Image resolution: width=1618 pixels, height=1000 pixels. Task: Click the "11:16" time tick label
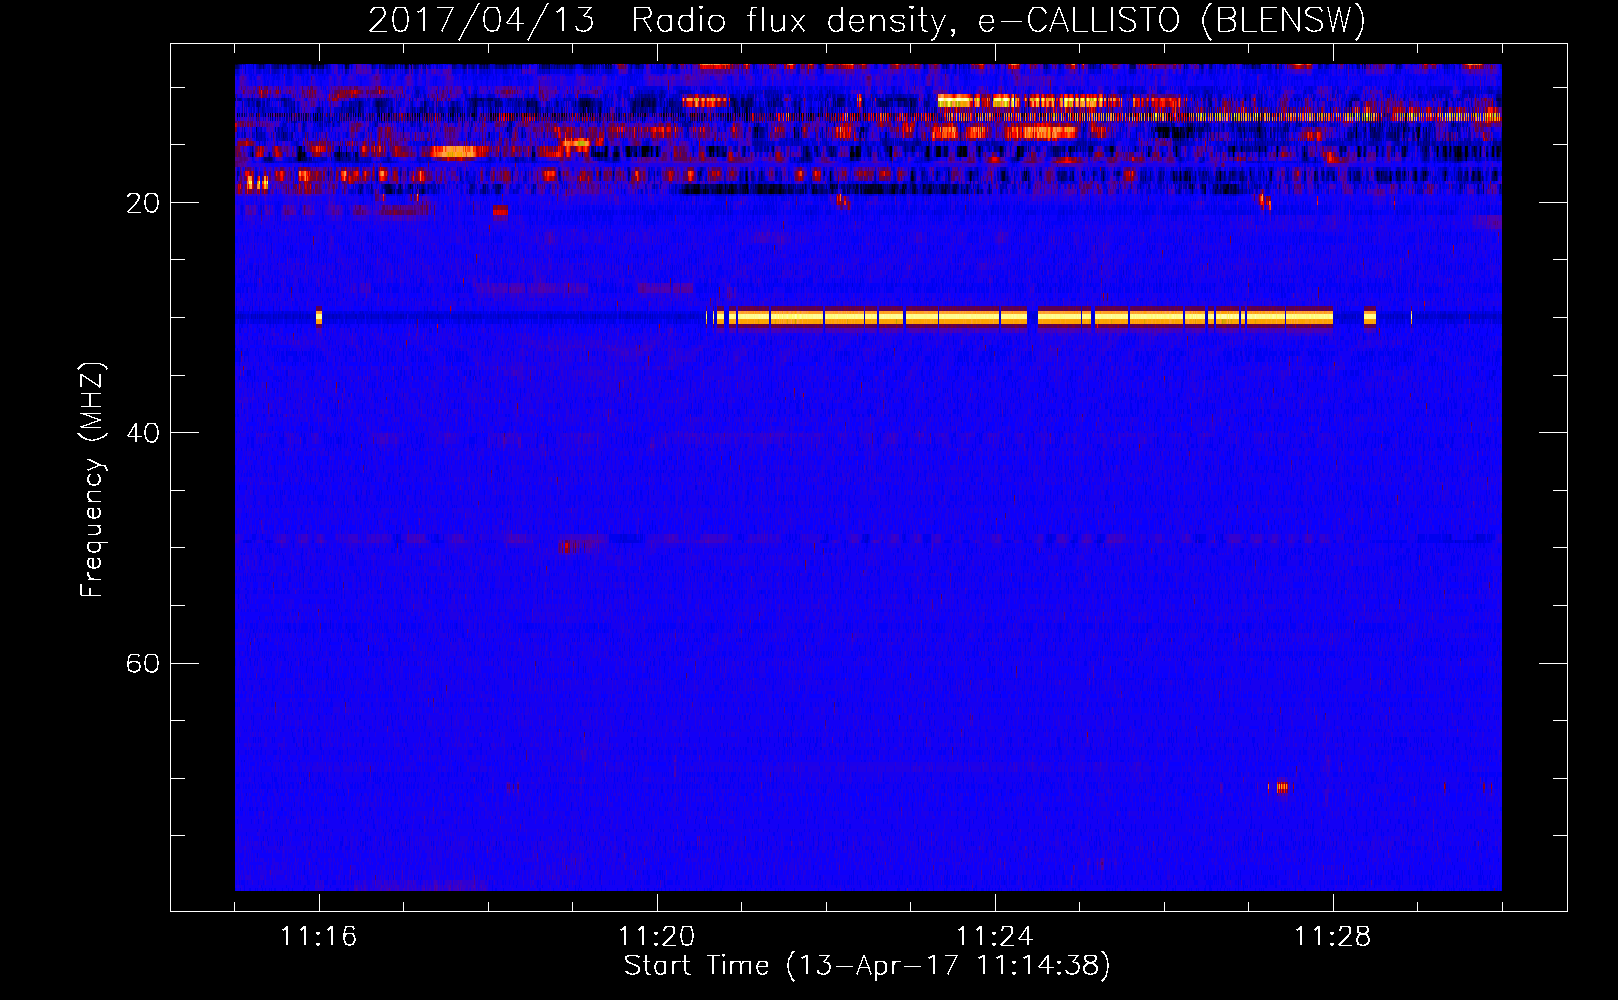point(319,936)
